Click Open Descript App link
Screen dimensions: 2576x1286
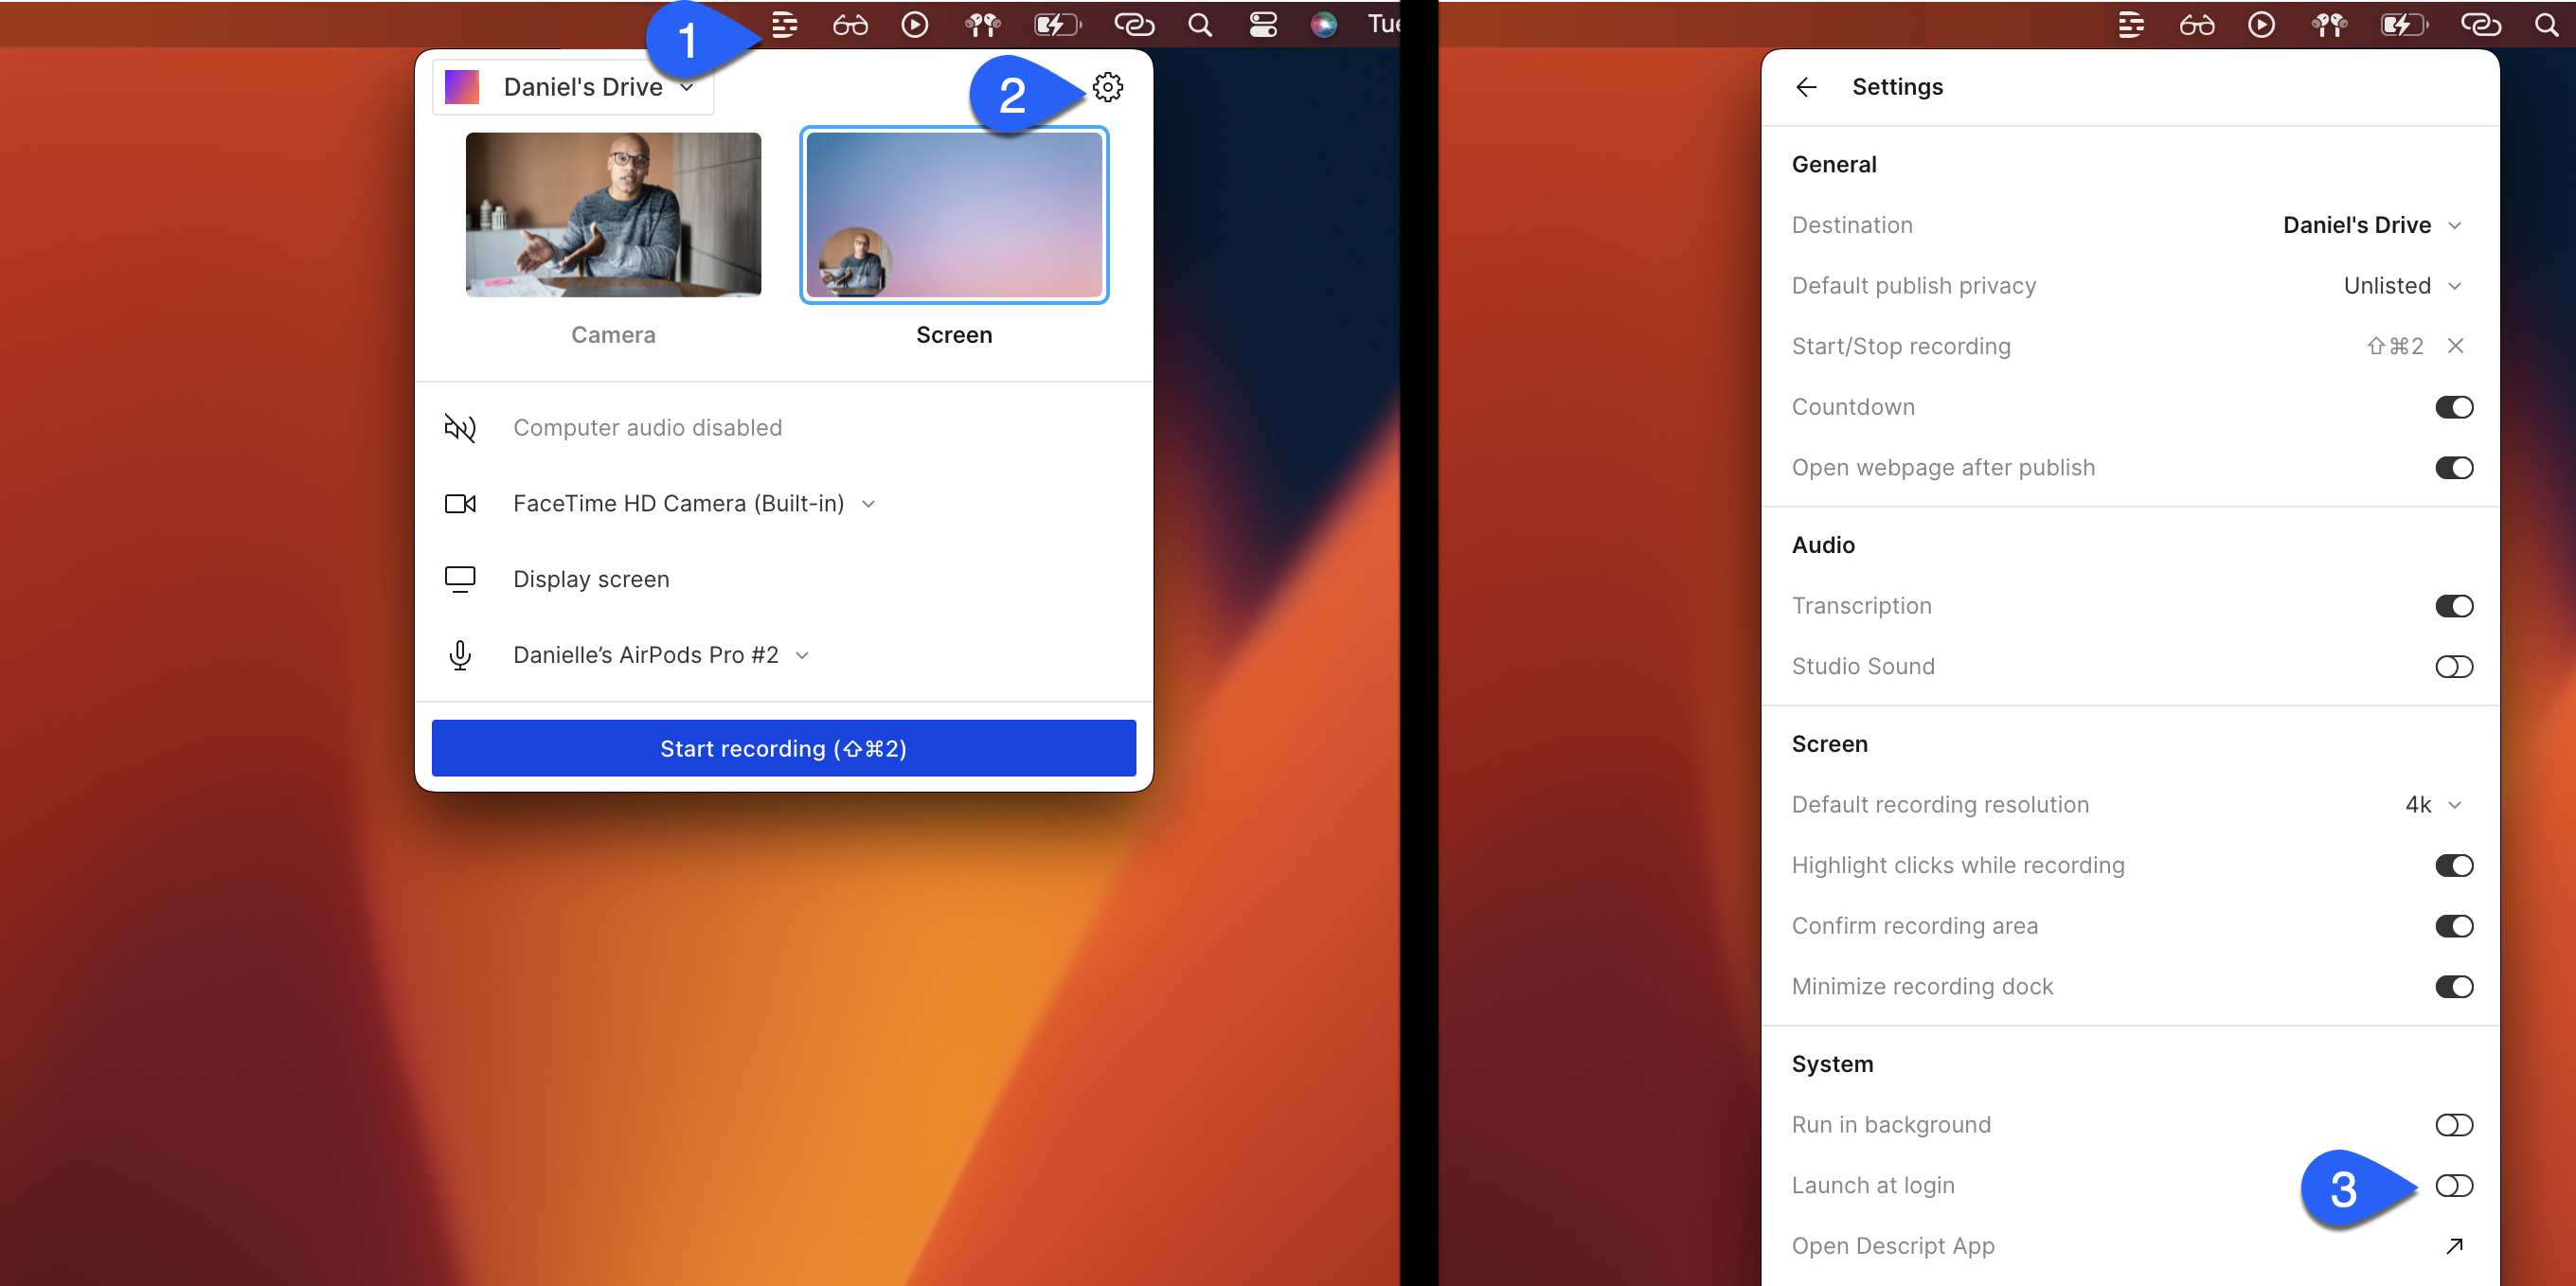pyautogui.click(x=1893, y=1246)
